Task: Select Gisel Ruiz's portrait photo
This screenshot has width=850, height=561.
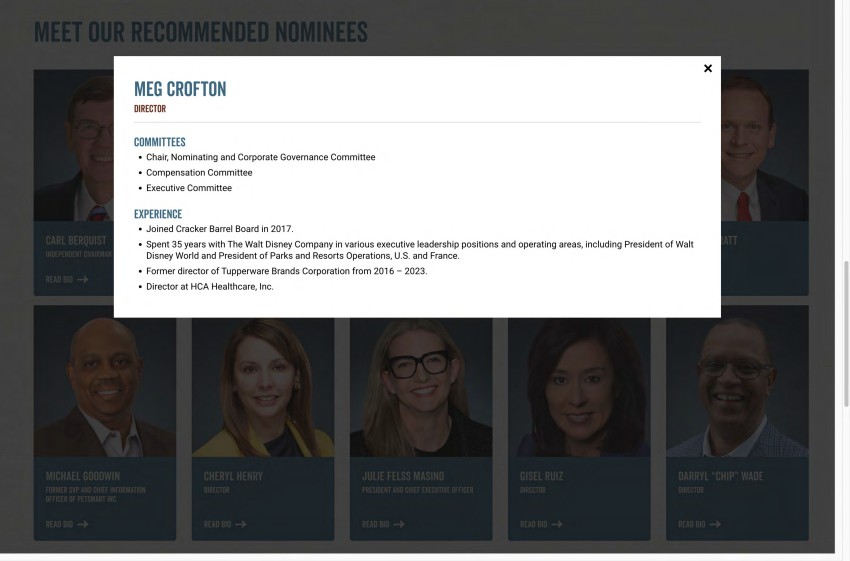Action: (579, 387)
